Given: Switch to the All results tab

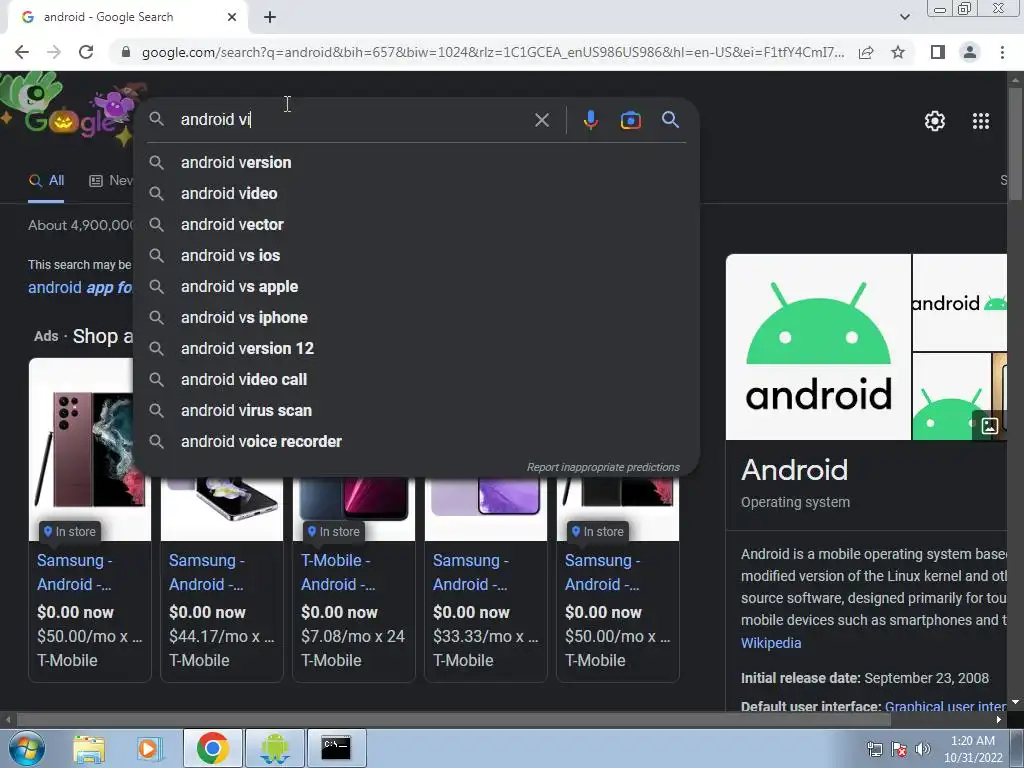Looking at the screenshot, I should click(x=46, y=181).
